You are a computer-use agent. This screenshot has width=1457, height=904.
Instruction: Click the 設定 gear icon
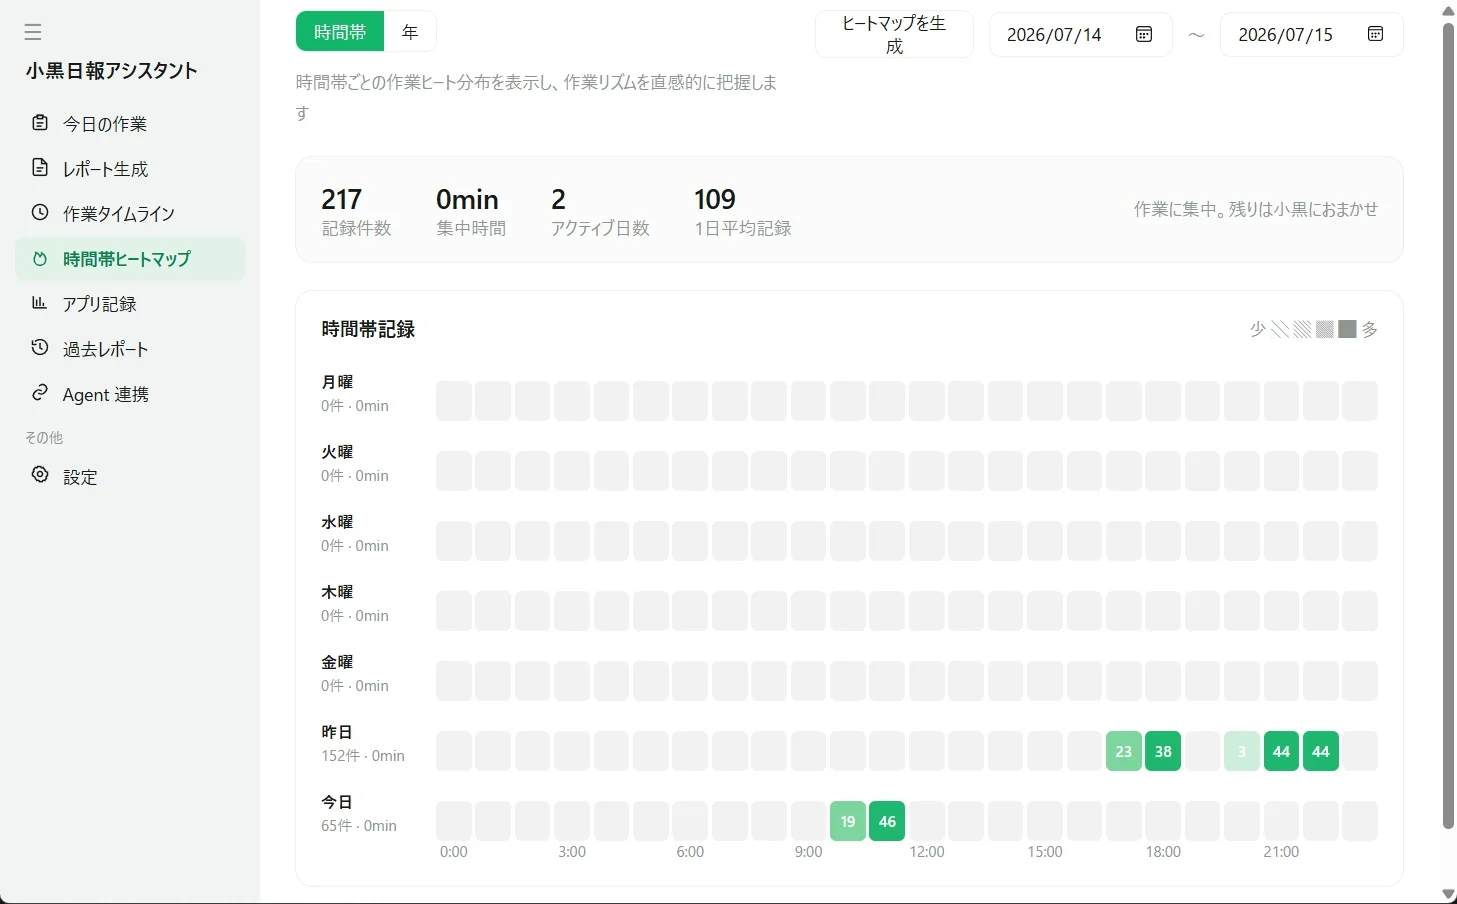[x=40, y=476]
